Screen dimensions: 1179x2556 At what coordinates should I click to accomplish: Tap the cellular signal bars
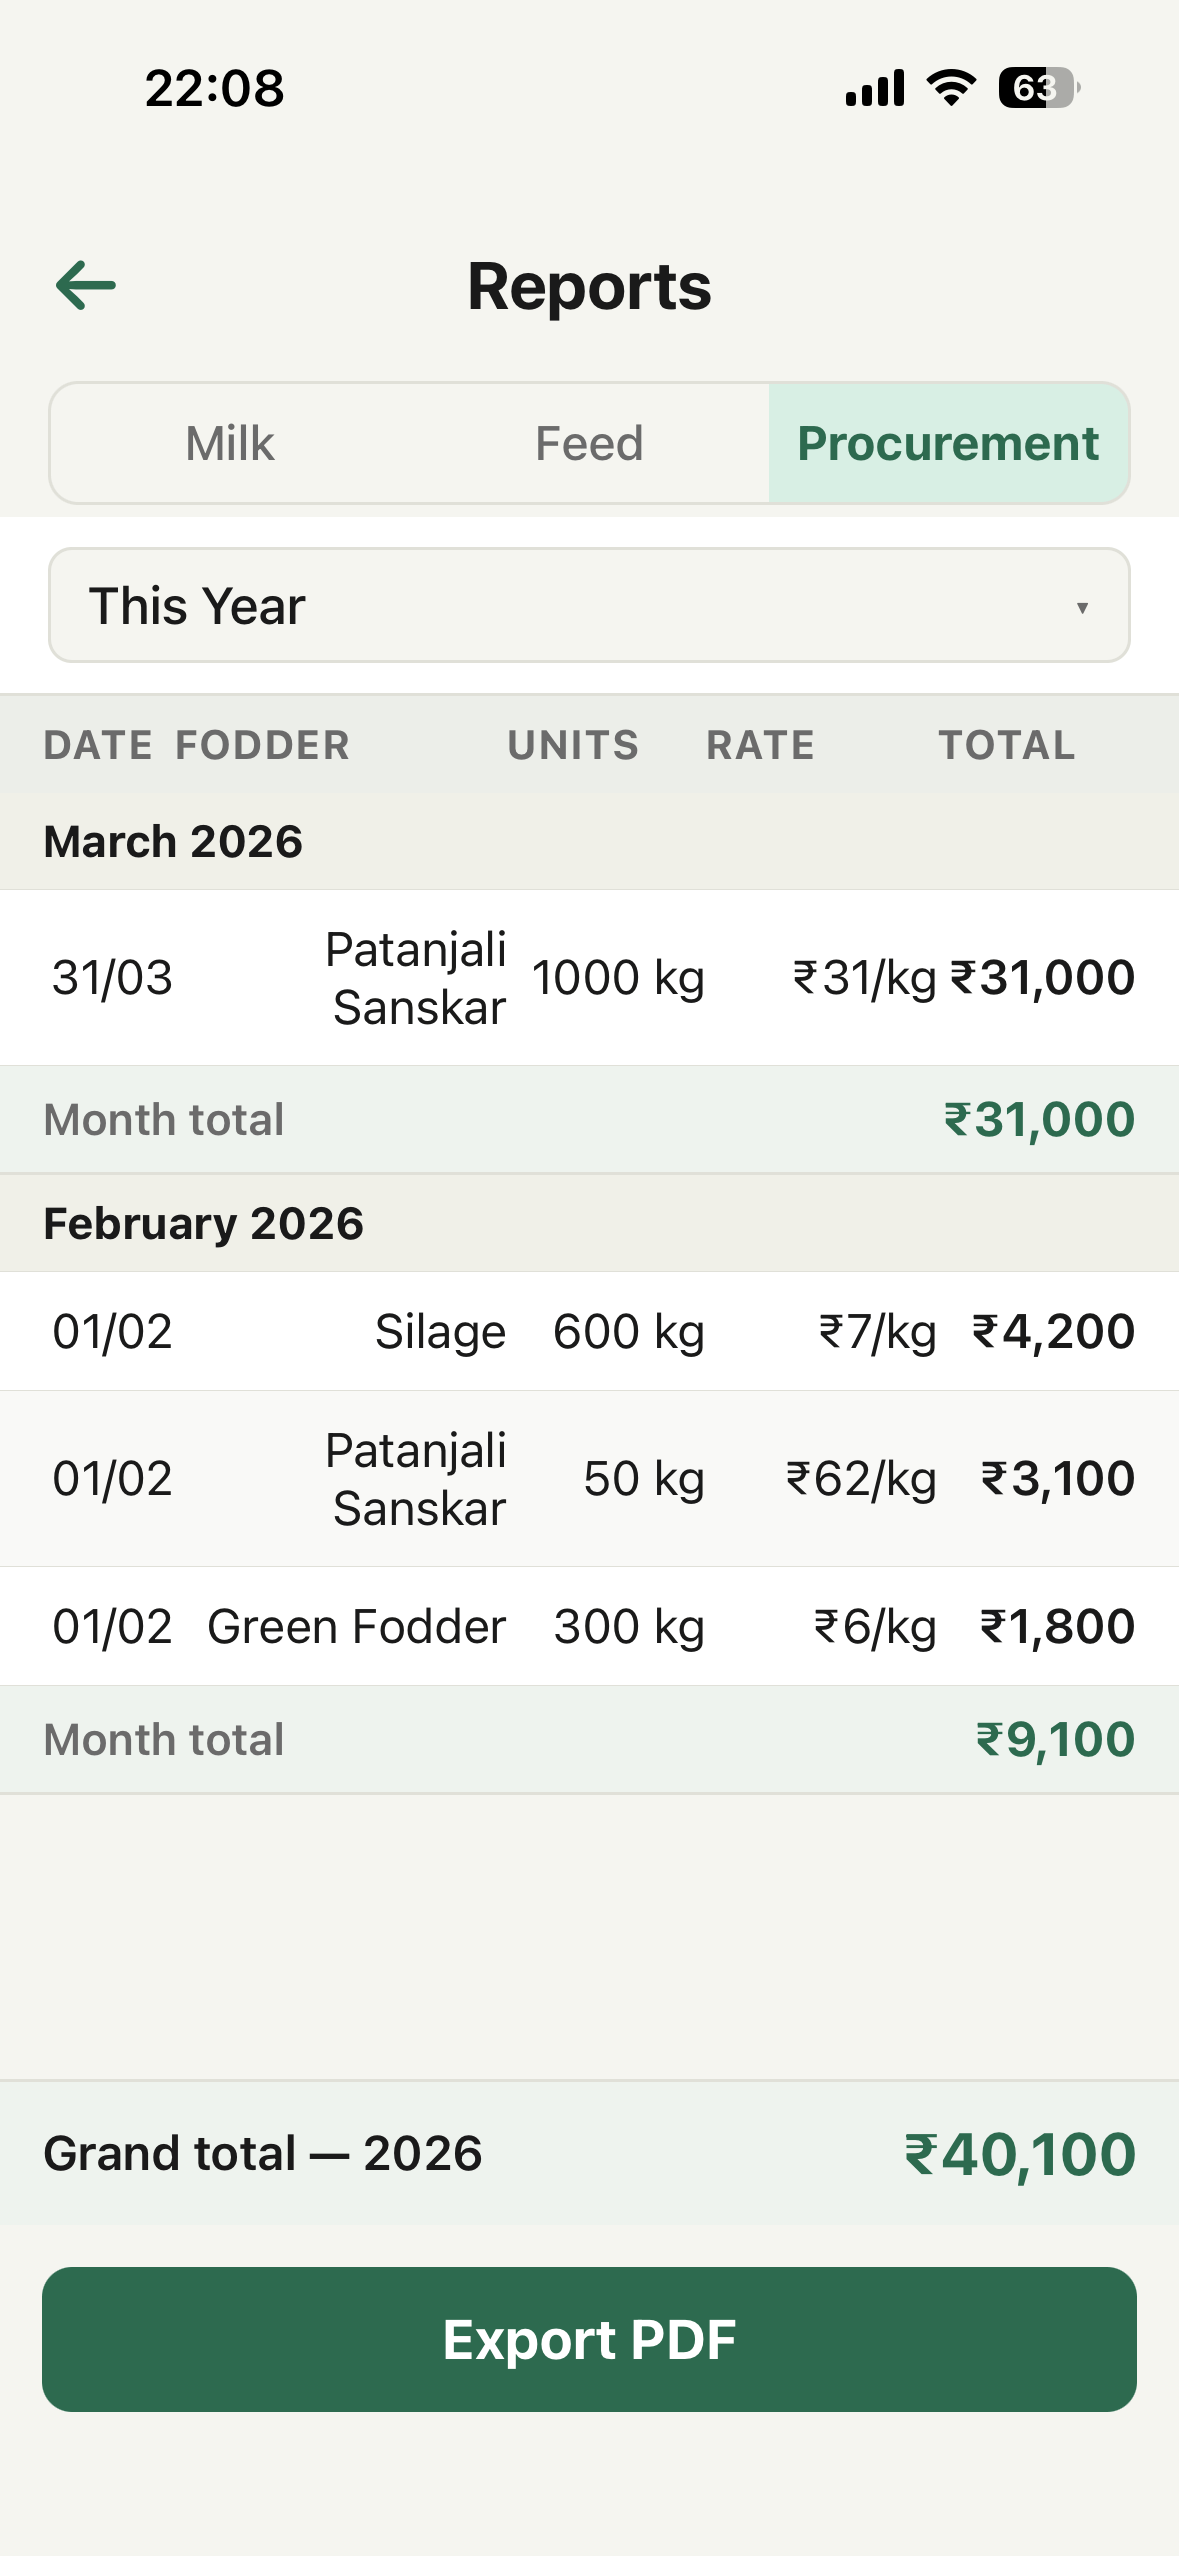click(875, 88)
